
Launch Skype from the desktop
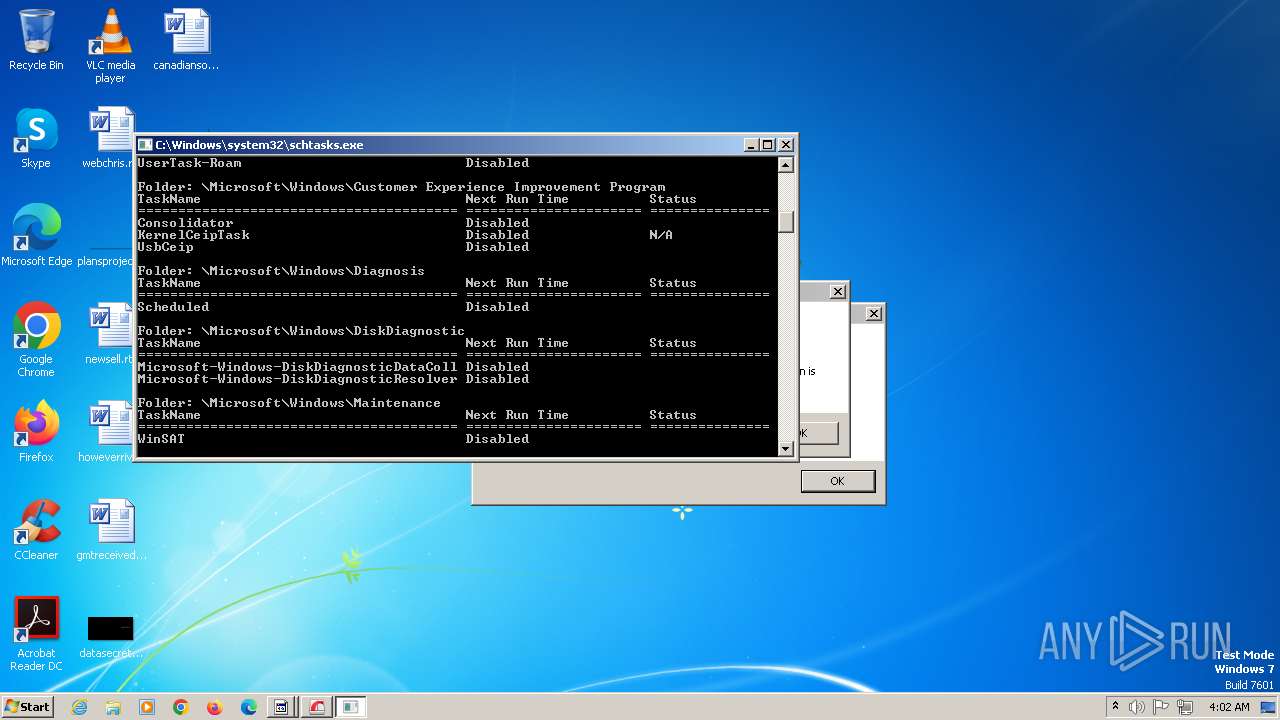[x=36, y=138]
